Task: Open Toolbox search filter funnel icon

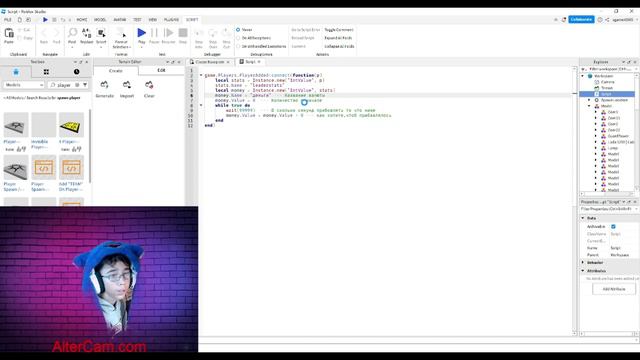Action: (85, 85)
